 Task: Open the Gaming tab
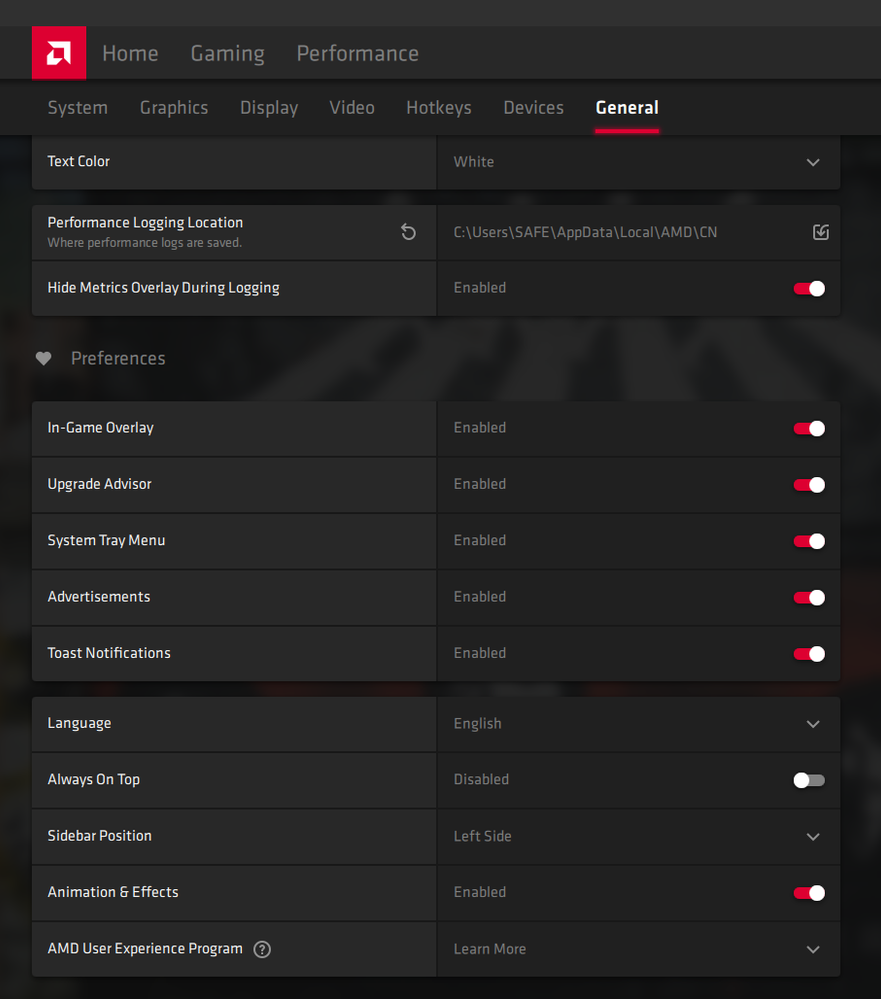tap(227, 54)
